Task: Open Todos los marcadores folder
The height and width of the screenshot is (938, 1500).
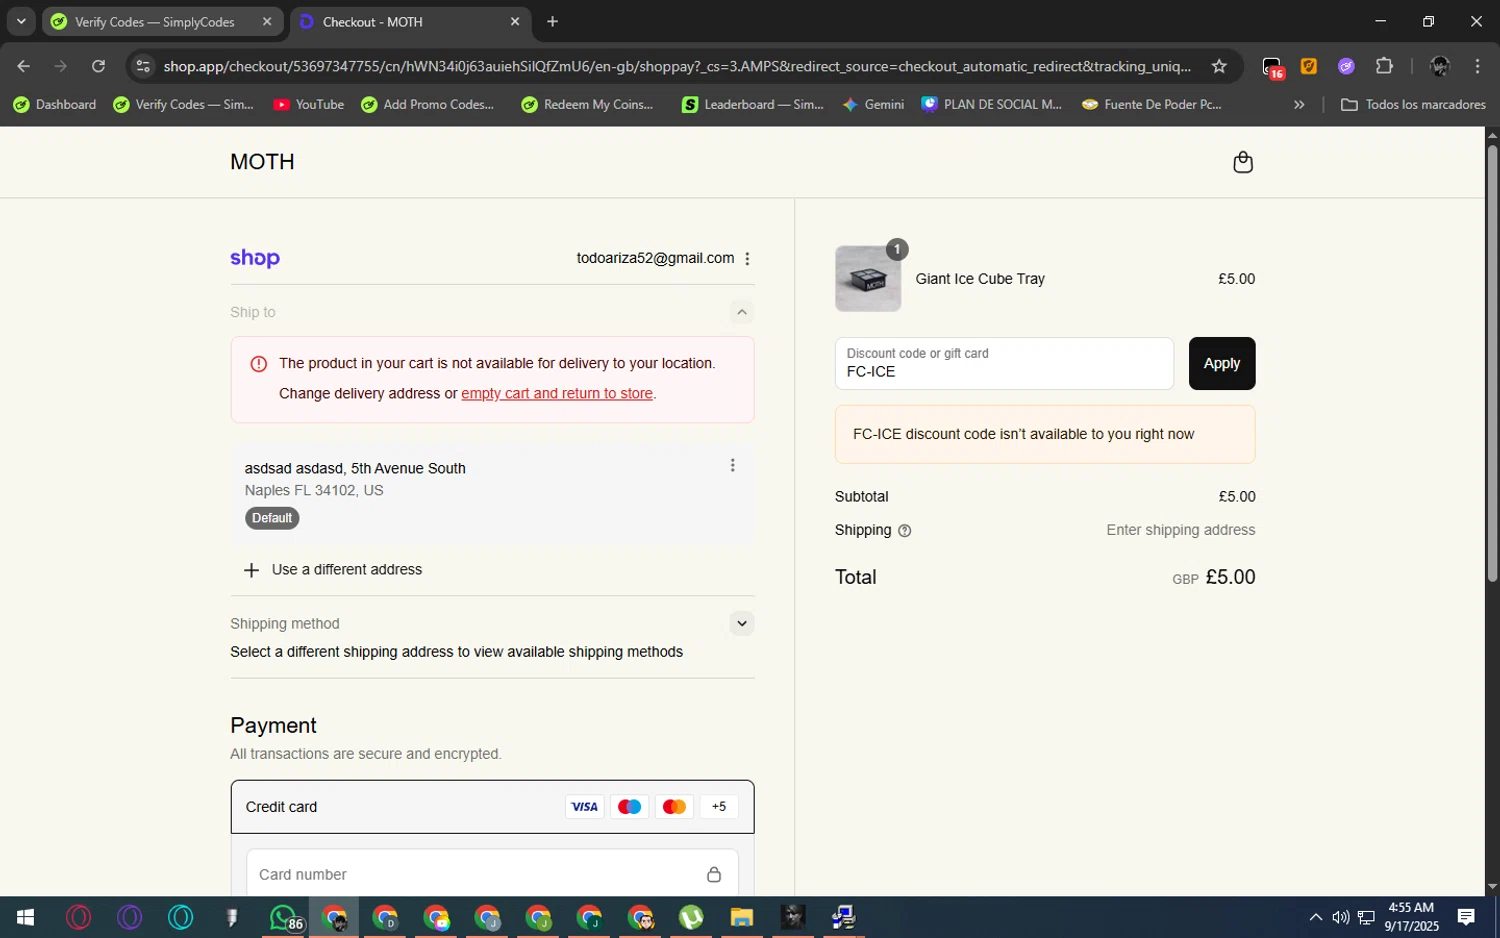Action: point(1413,104)
